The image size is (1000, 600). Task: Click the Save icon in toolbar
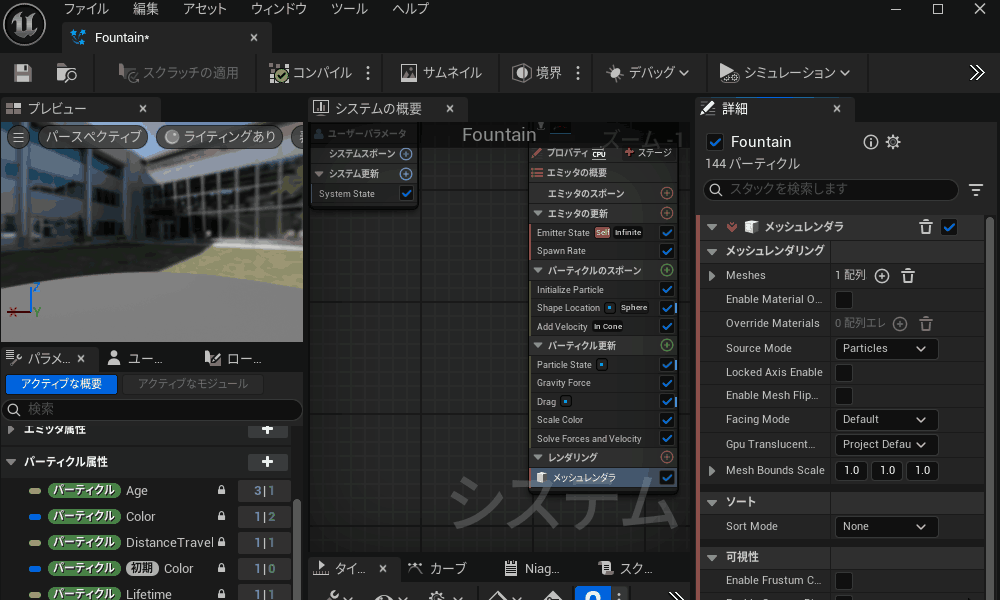(x=22, y=73)
